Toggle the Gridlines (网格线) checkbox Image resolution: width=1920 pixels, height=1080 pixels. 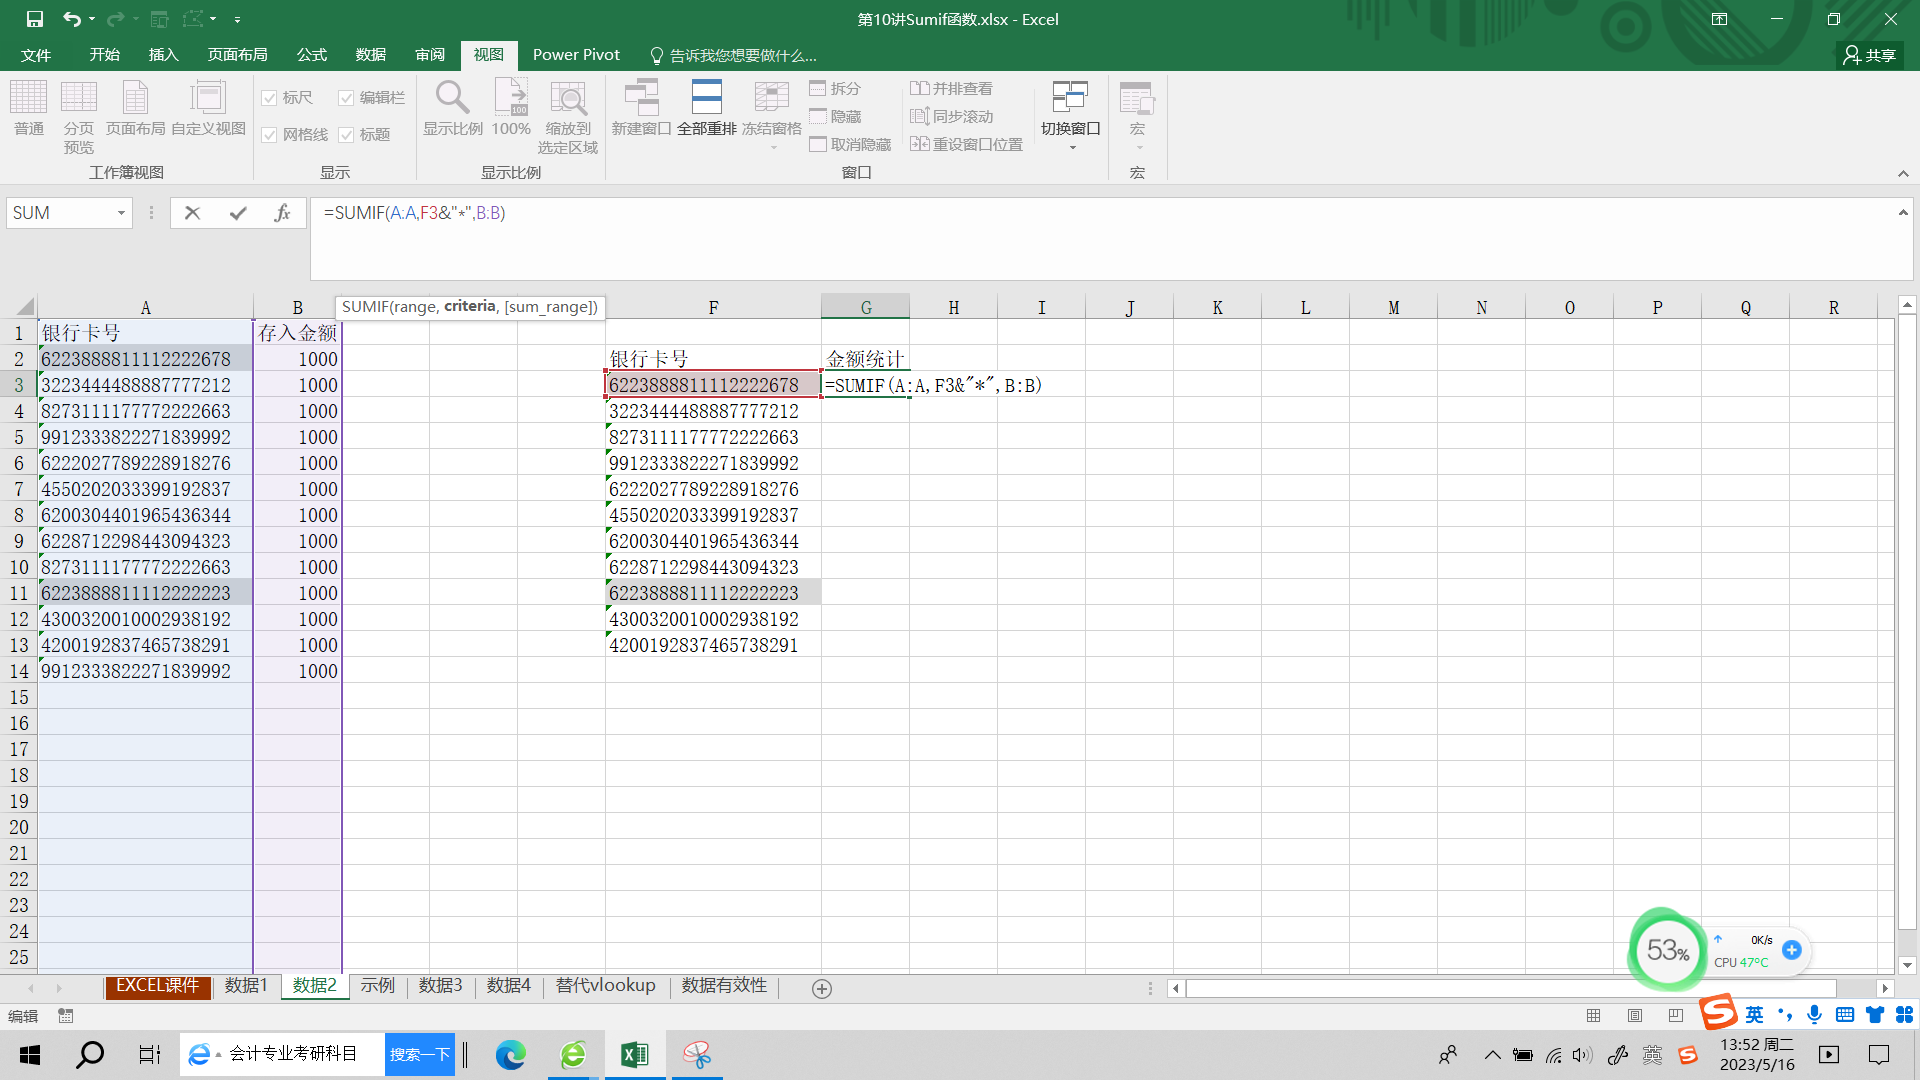(x=269, y=135)
